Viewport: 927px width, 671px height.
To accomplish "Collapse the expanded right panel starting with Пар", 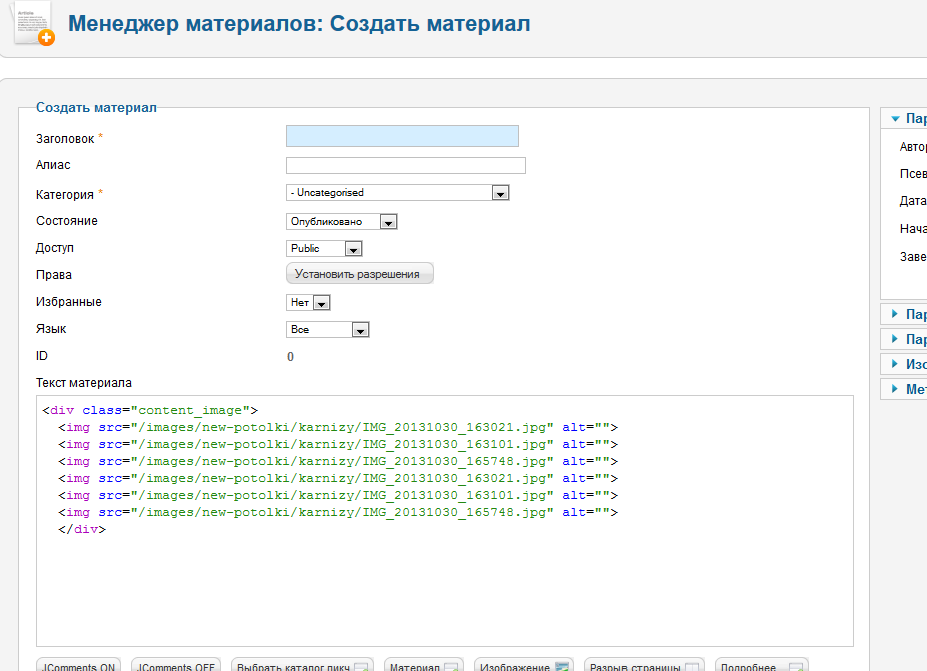I will [x=903, y=118].
